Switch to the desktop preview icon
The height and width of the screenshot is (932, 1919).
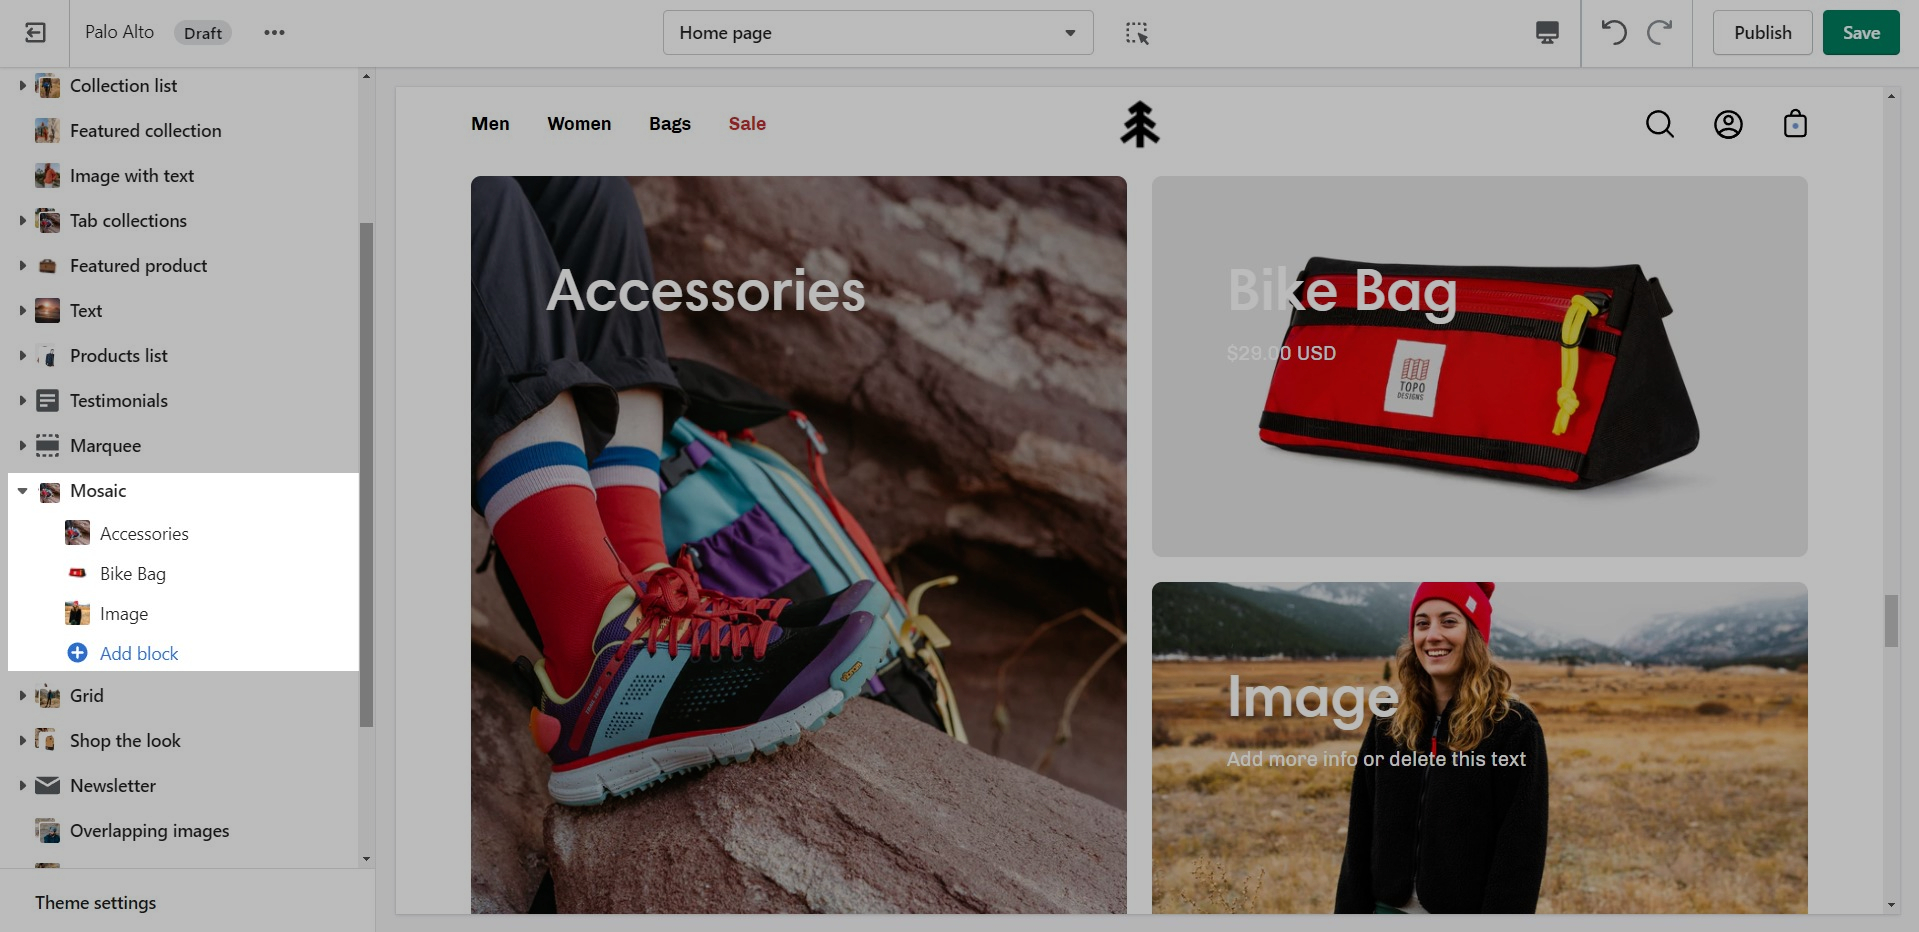[1547, 33]
